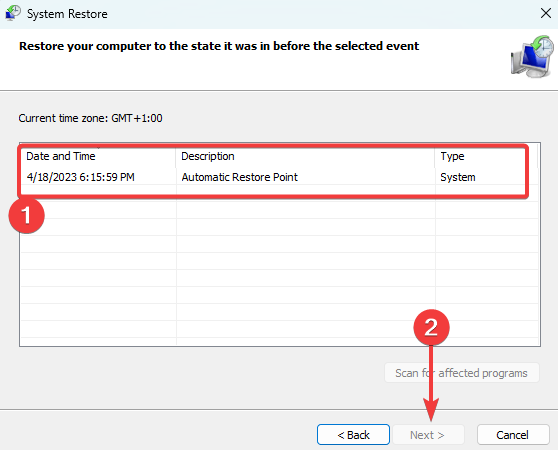Screen dimensions: 558x450
Task: Click the Automatic Restore Point description
Action: [x=239, y=177]
